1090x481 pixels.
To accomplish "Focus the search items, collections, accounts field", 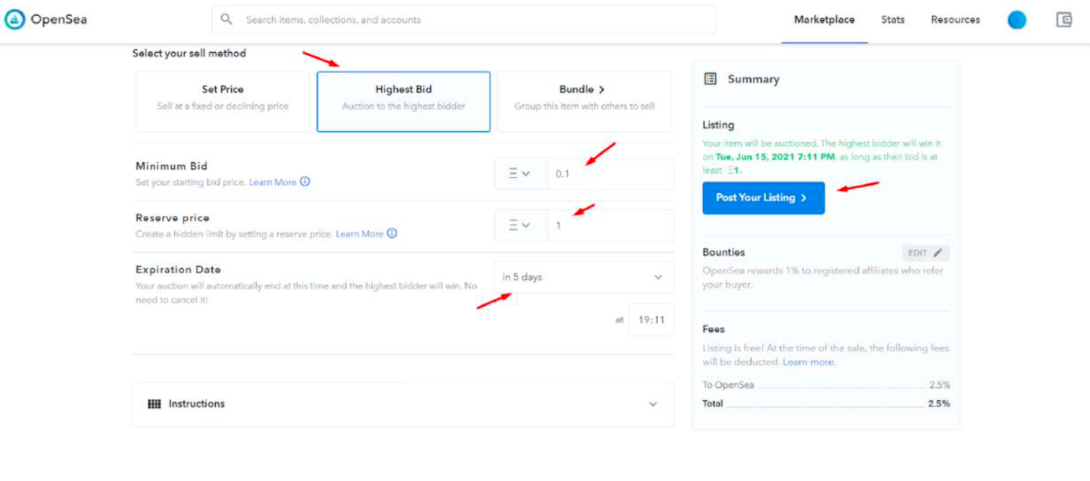I will (464, 19).
